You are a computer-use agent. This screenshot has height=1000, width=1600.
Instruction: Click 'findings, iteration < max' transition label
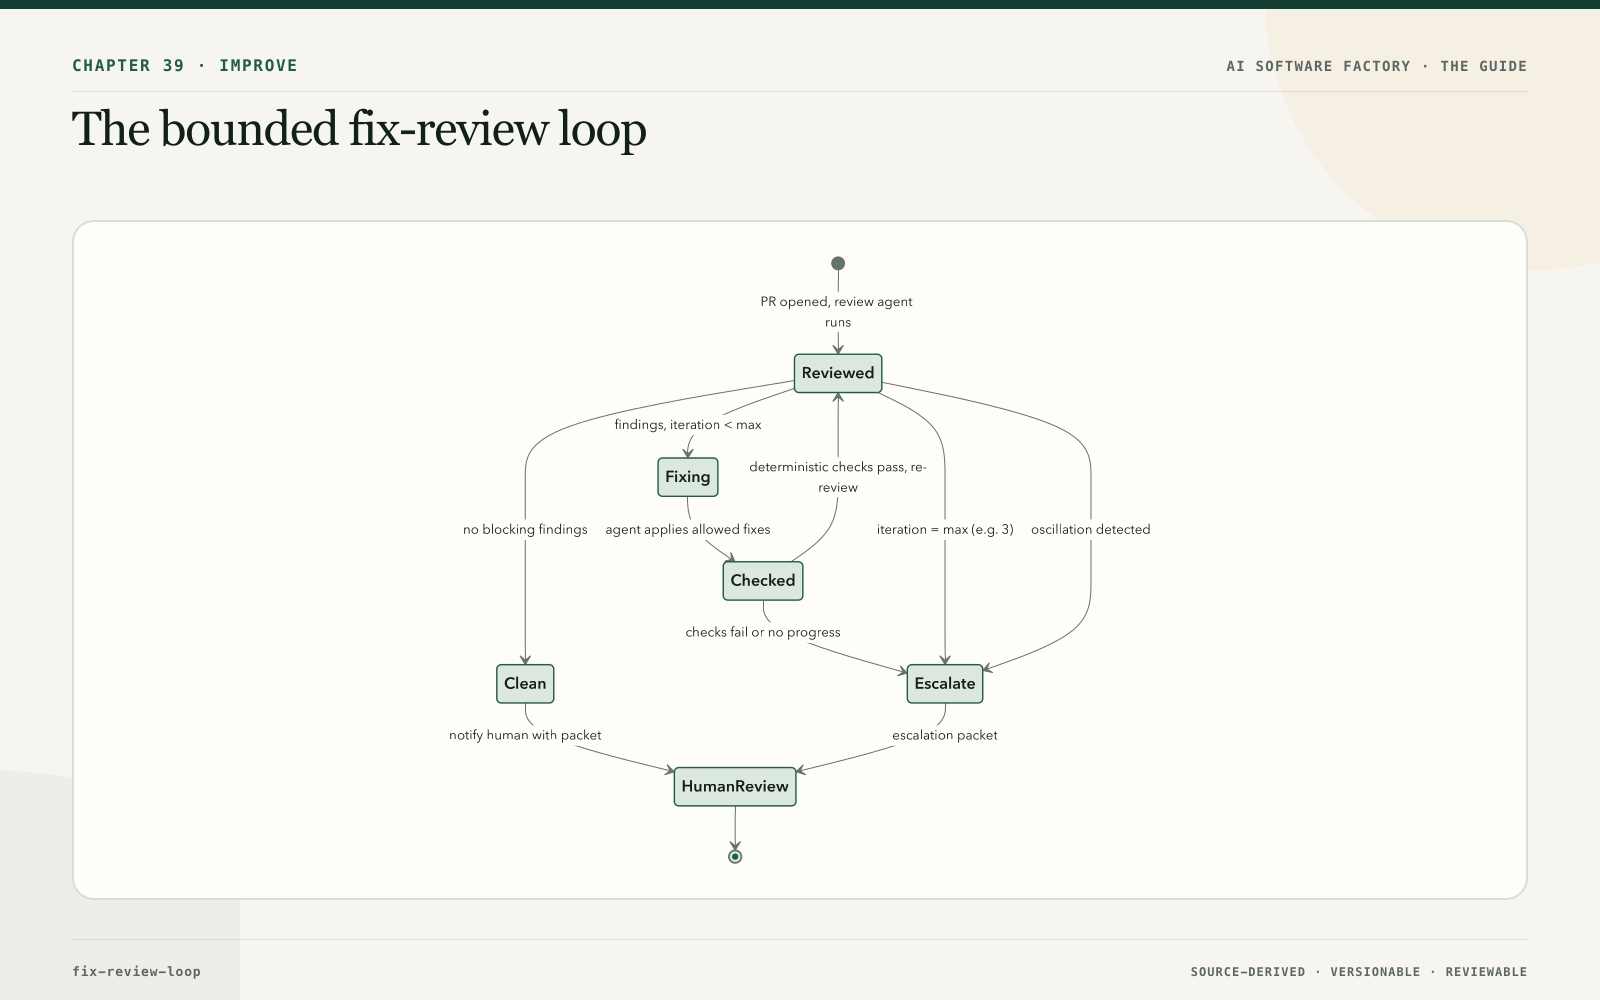coord(688,425)
